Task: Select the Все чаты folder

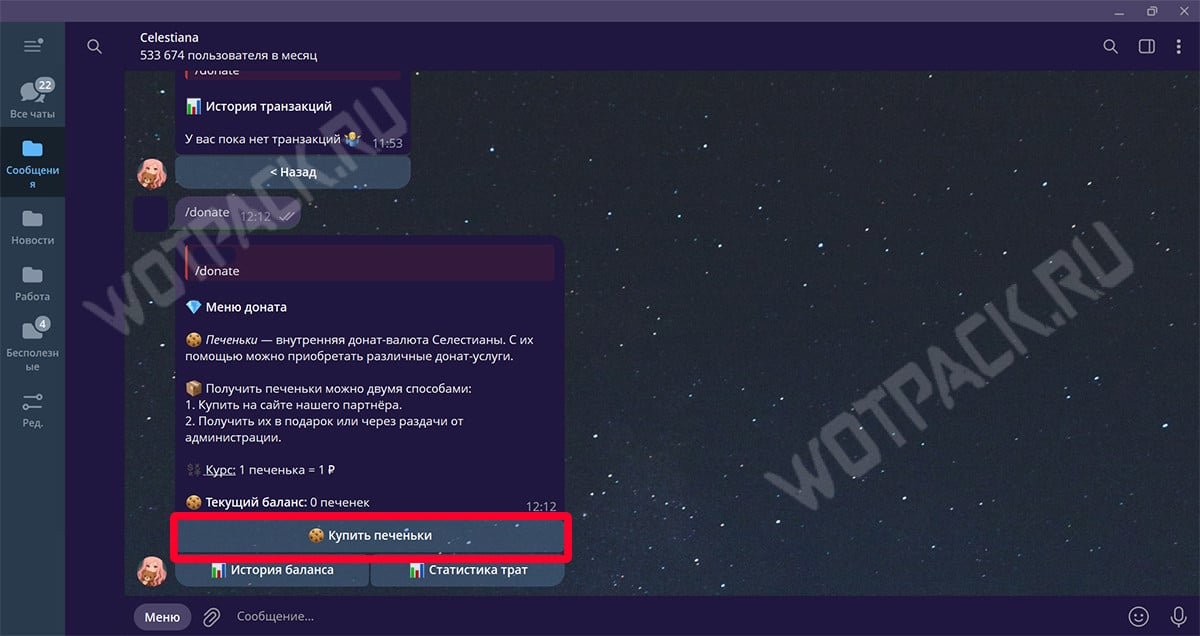Action: [x=33, y=98]
